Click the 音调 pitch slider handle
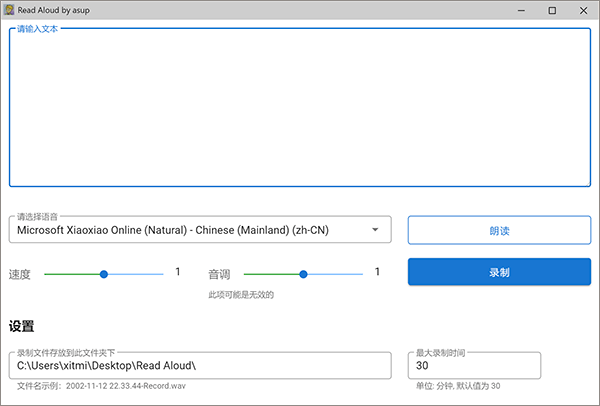 (303, 274)
